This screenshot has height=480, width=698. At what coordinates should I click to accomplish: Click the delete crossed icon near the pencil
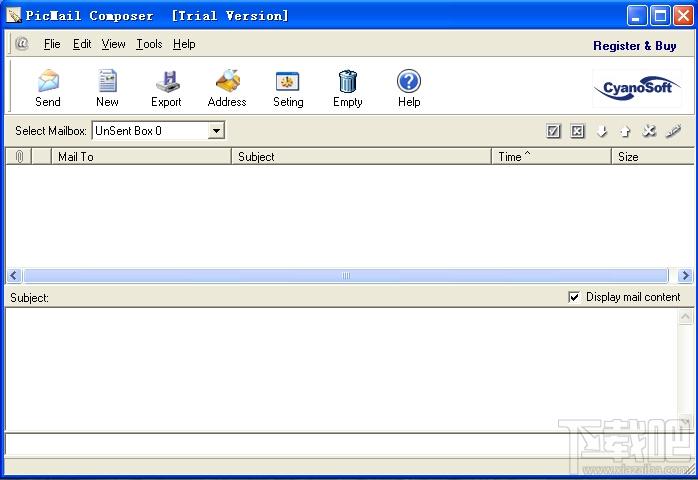[649, 131]
